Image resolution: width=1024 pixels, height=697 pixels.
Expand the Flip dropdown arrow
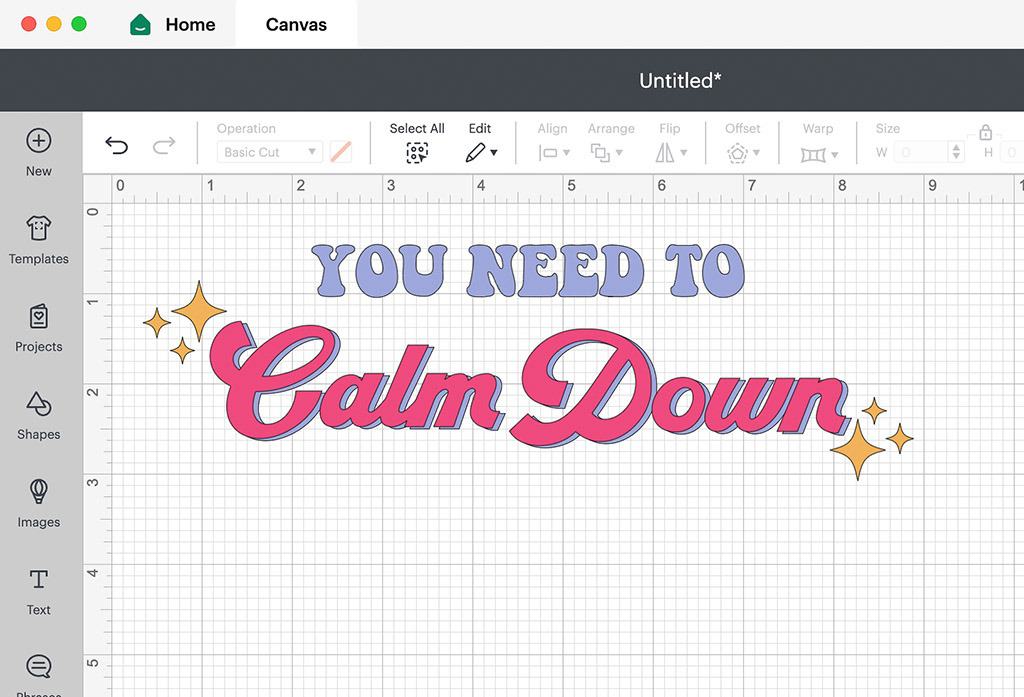coord(684,153)
